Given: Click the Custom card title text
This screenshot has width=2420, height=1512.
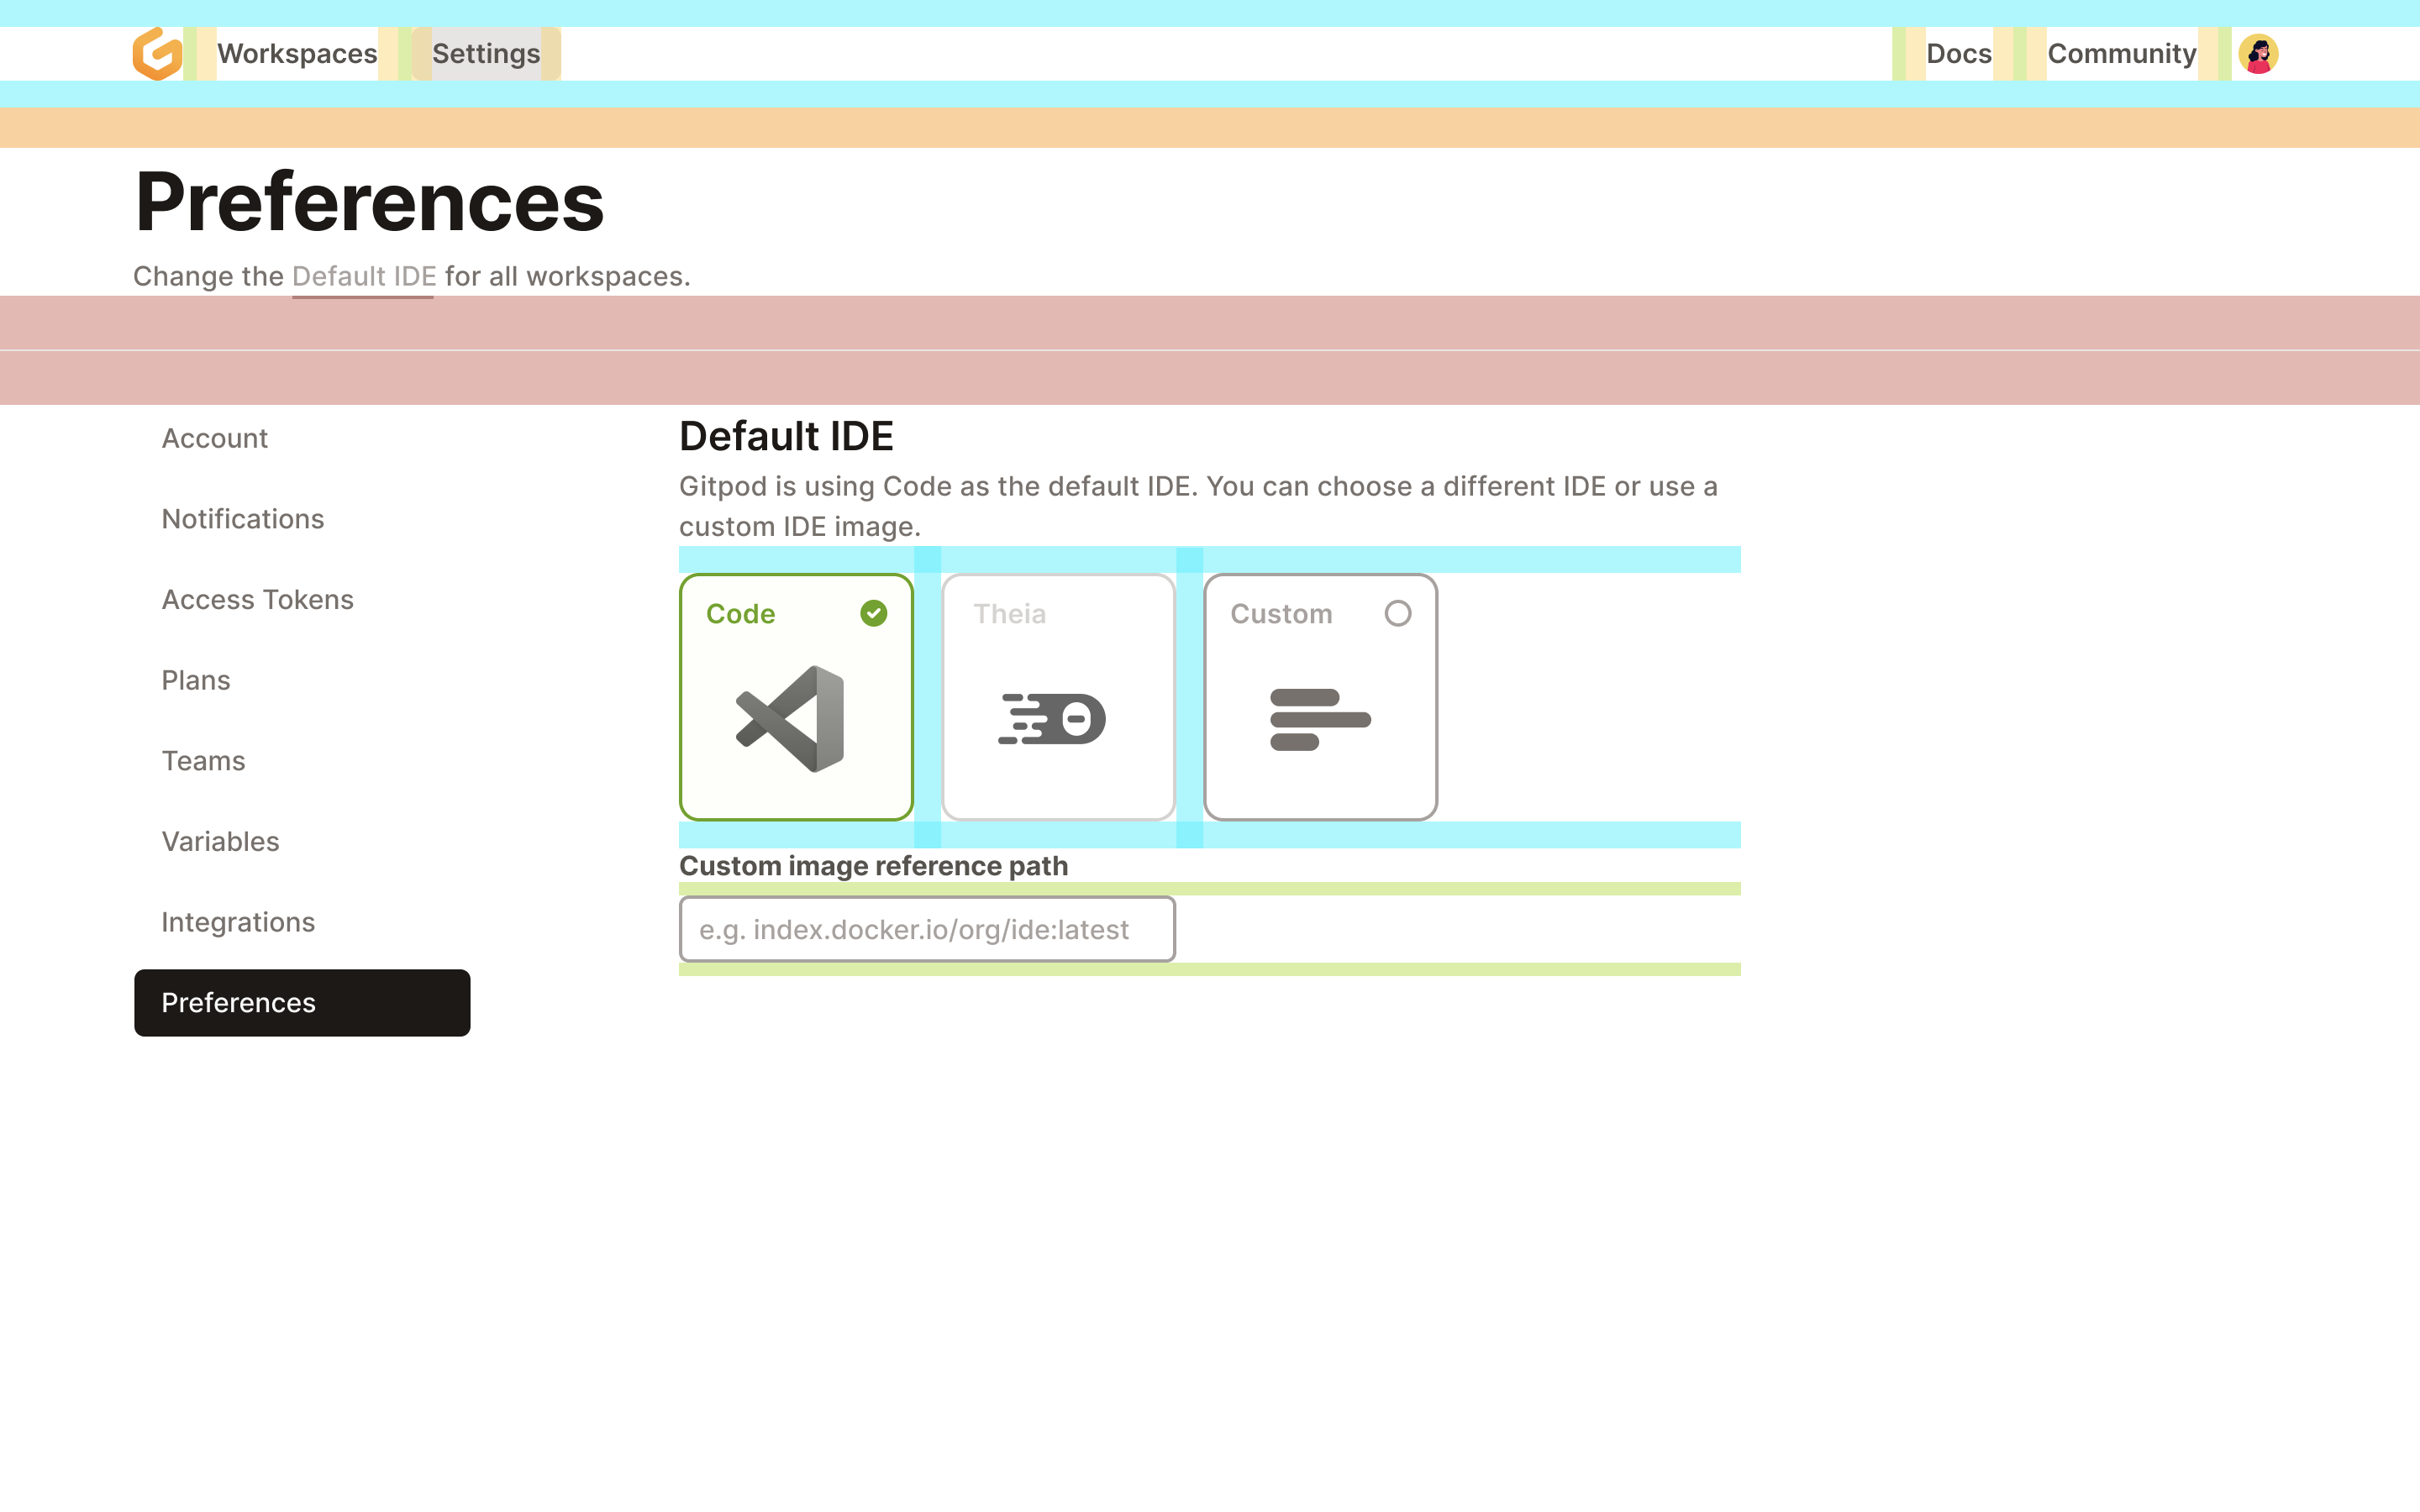Looking at the screenshot, I should pos(1281,614).
